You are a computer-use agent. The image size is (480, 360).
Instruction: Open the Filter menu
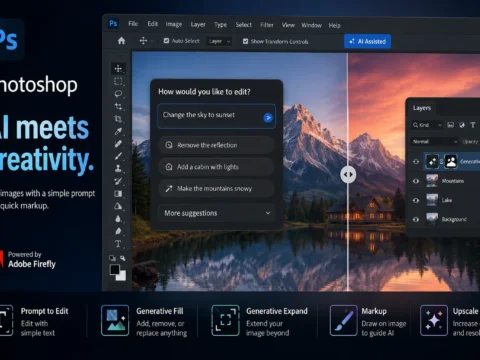click(x=267, y=25)
